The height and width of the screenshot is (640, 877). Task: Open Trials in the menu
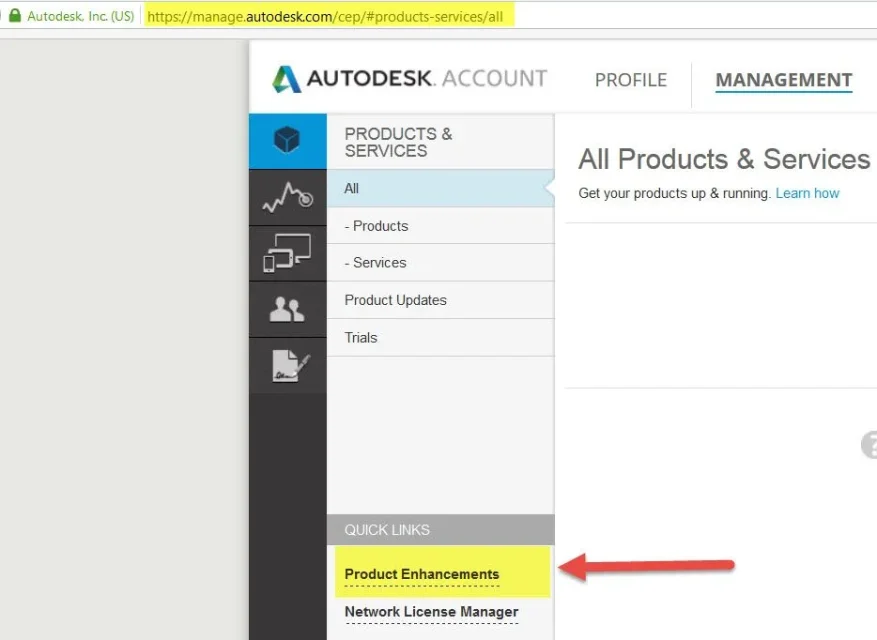[x=441, y=338]
